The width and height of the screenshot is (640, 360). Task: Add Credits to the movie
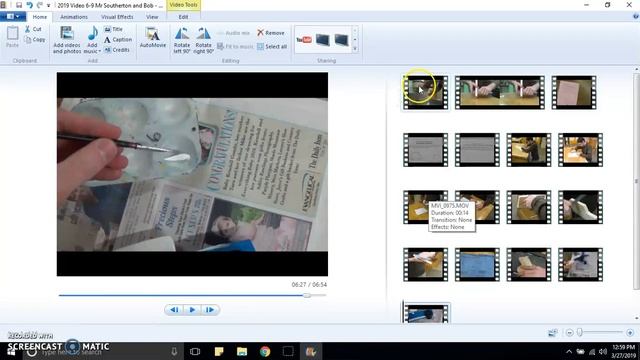[117, 50]
